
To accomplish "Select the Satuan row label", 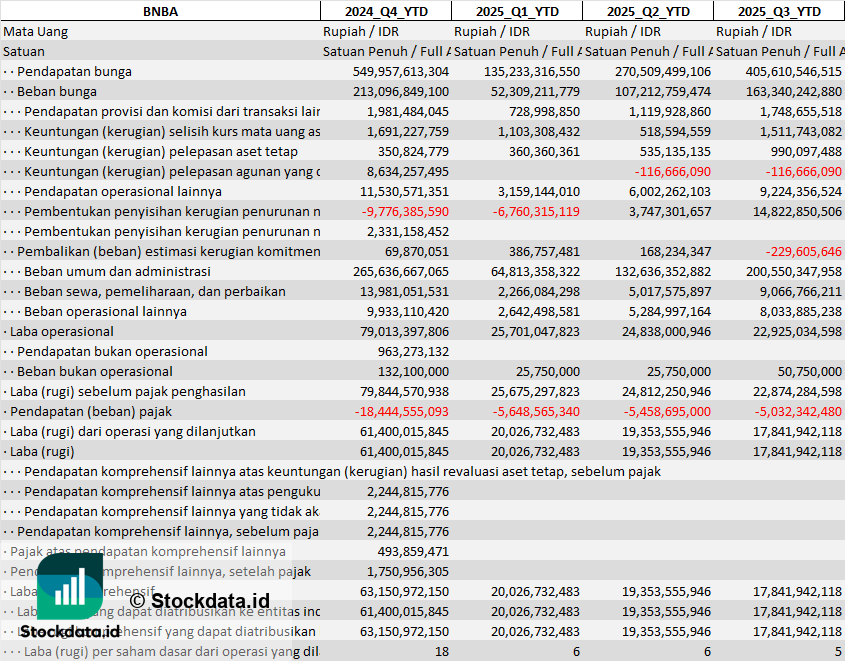I will pos(24,51).
